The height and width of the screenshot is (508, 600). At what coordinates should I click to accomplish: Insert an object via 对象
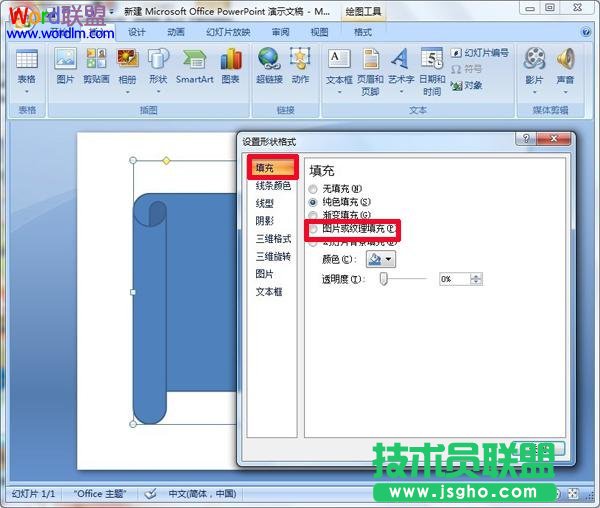pos(466,85)
